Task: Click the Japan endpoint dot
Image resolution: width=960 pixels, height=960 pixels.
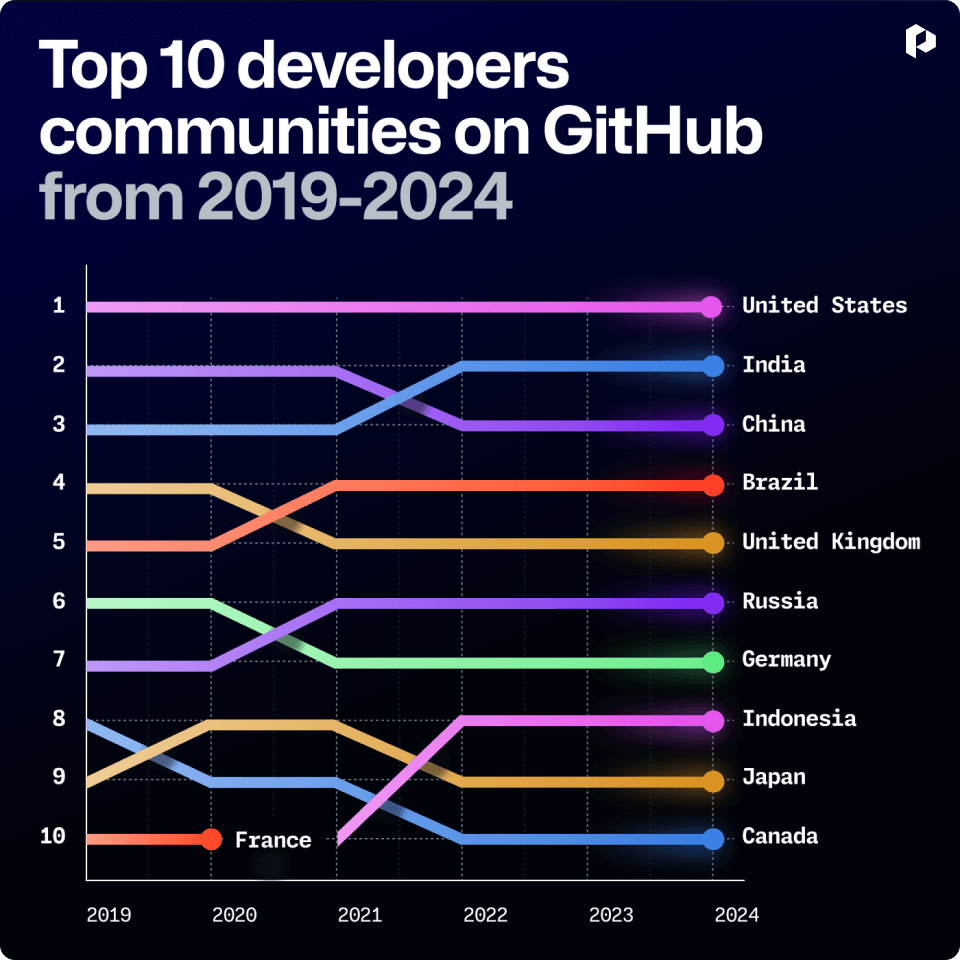Action: (x=713, y=781)
